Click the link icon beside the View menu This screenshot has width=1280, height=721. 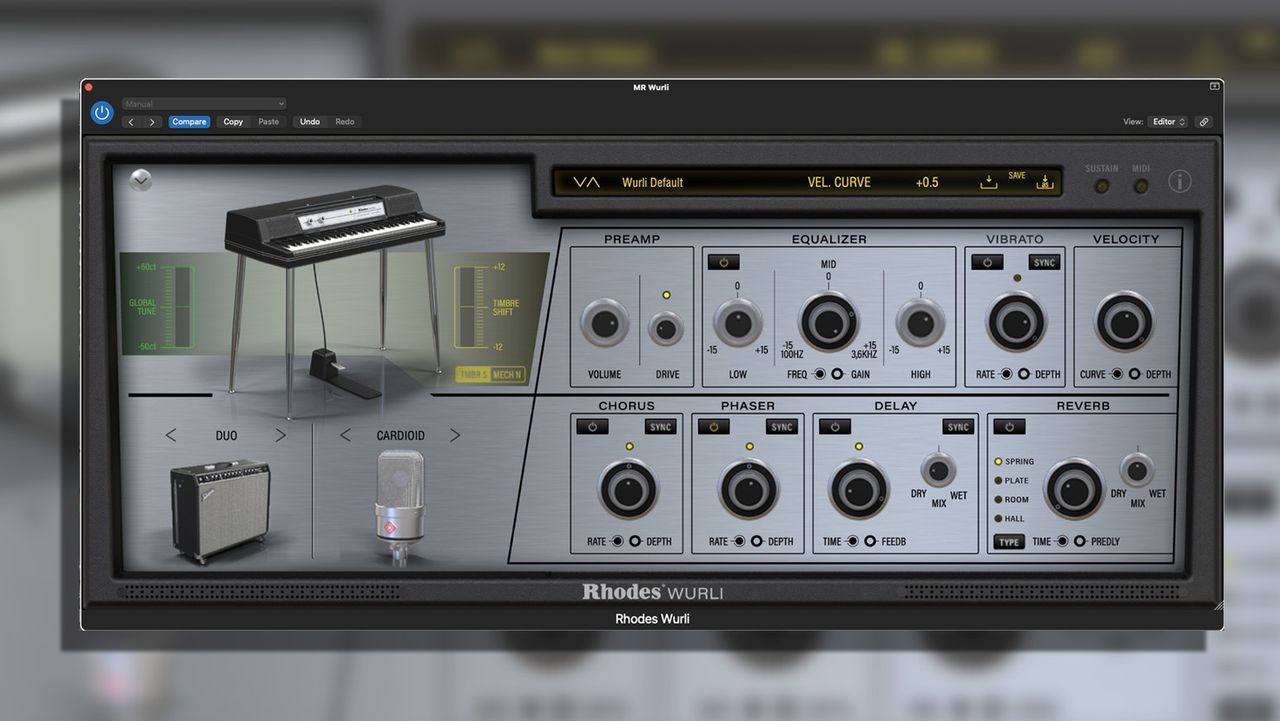(x=1204, y=122)
